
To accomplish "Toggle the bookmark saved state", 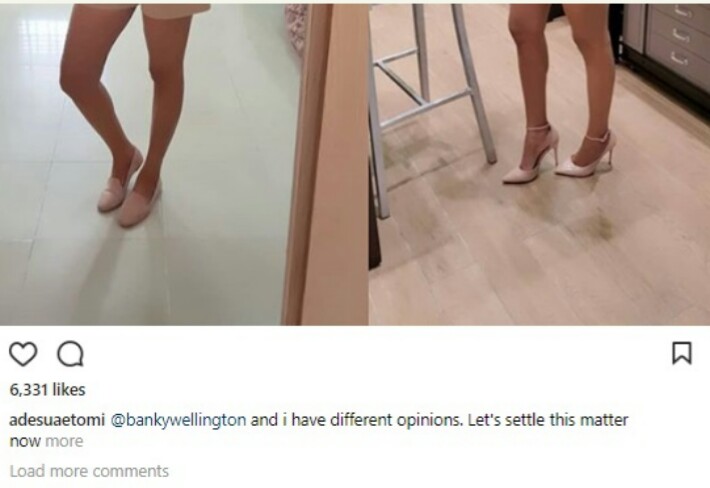I will point(681,353).
